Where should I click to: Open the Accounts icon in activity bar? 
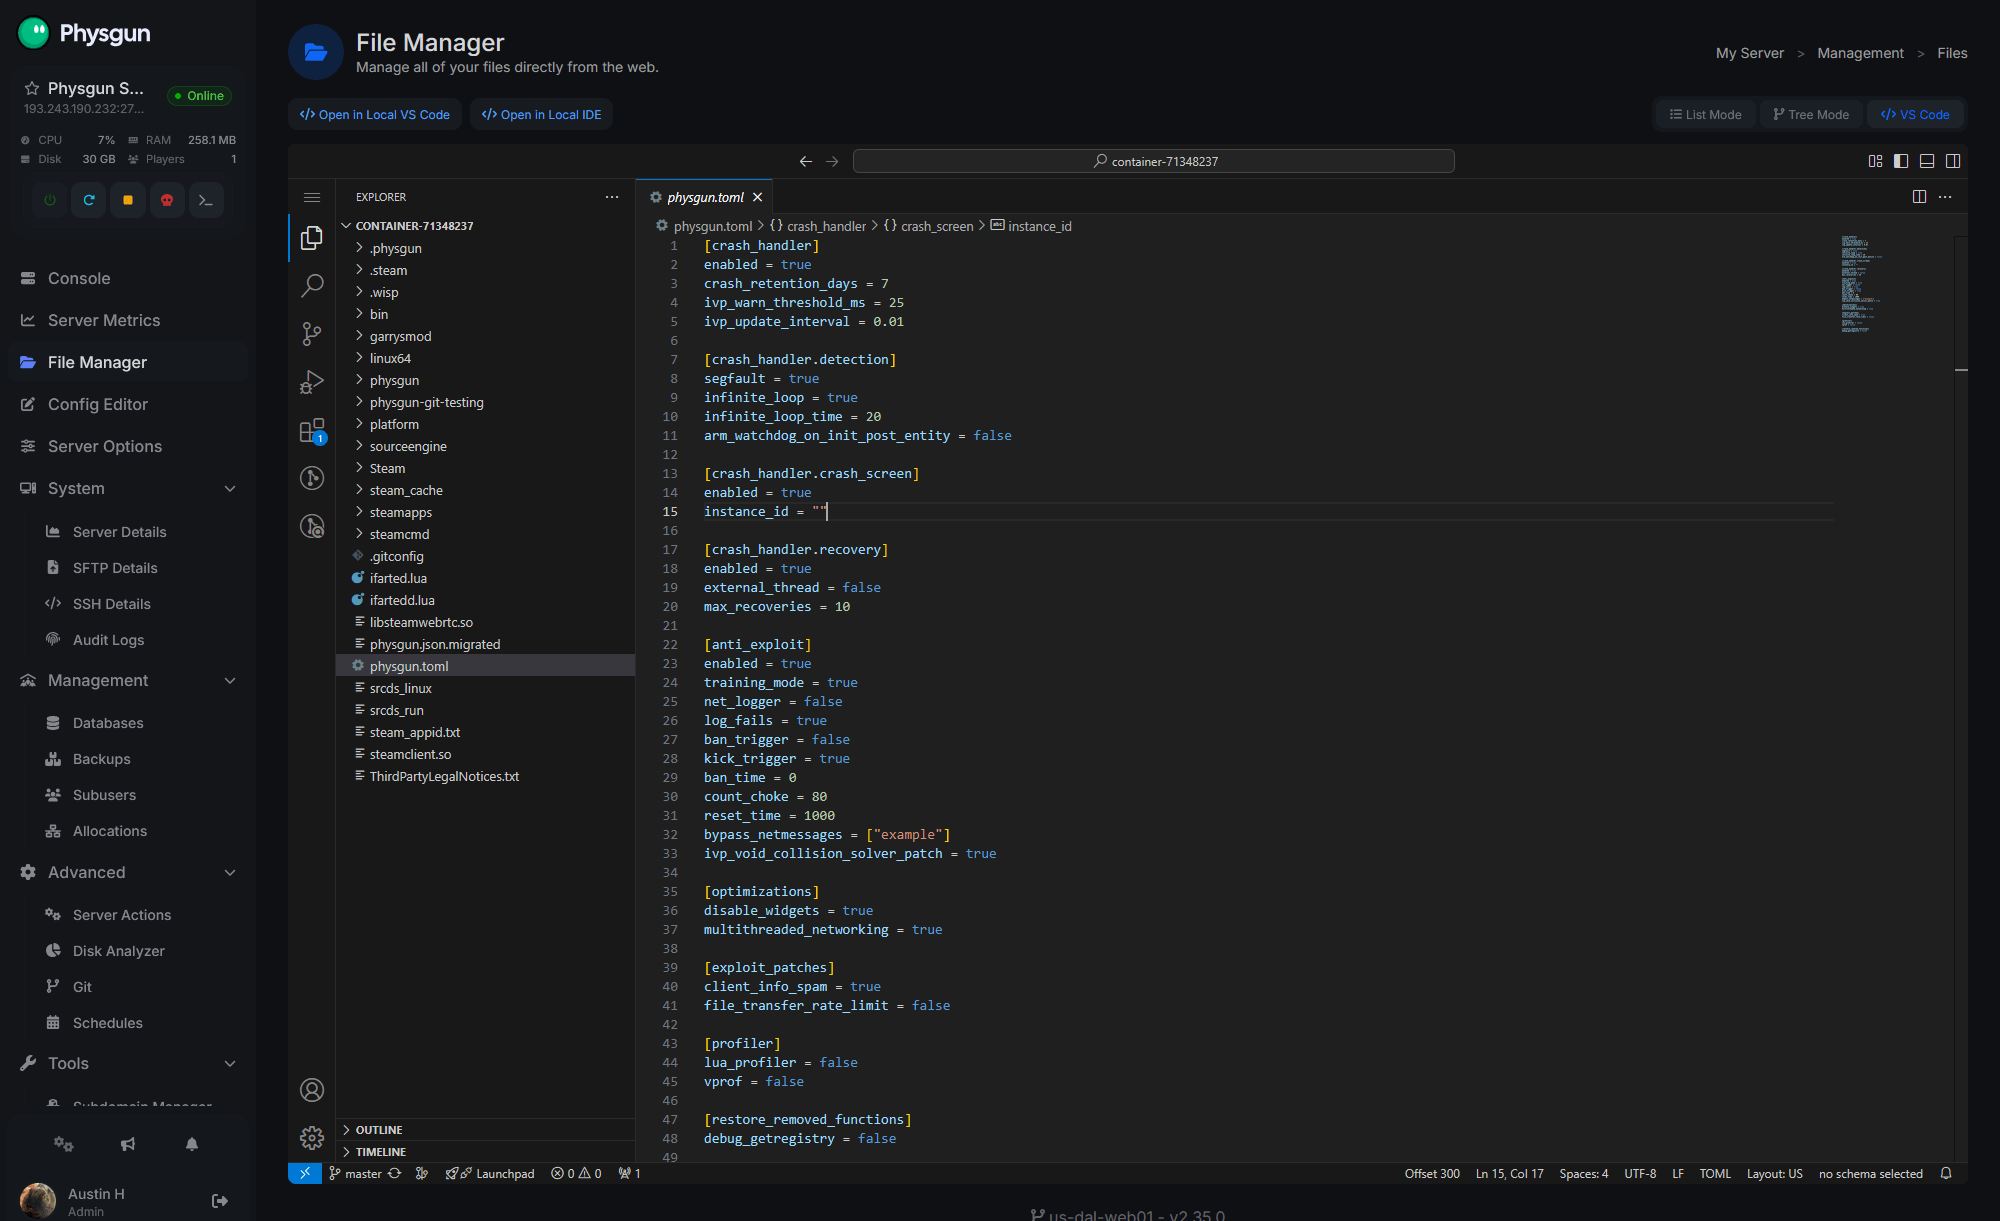tap(312, 1090)
